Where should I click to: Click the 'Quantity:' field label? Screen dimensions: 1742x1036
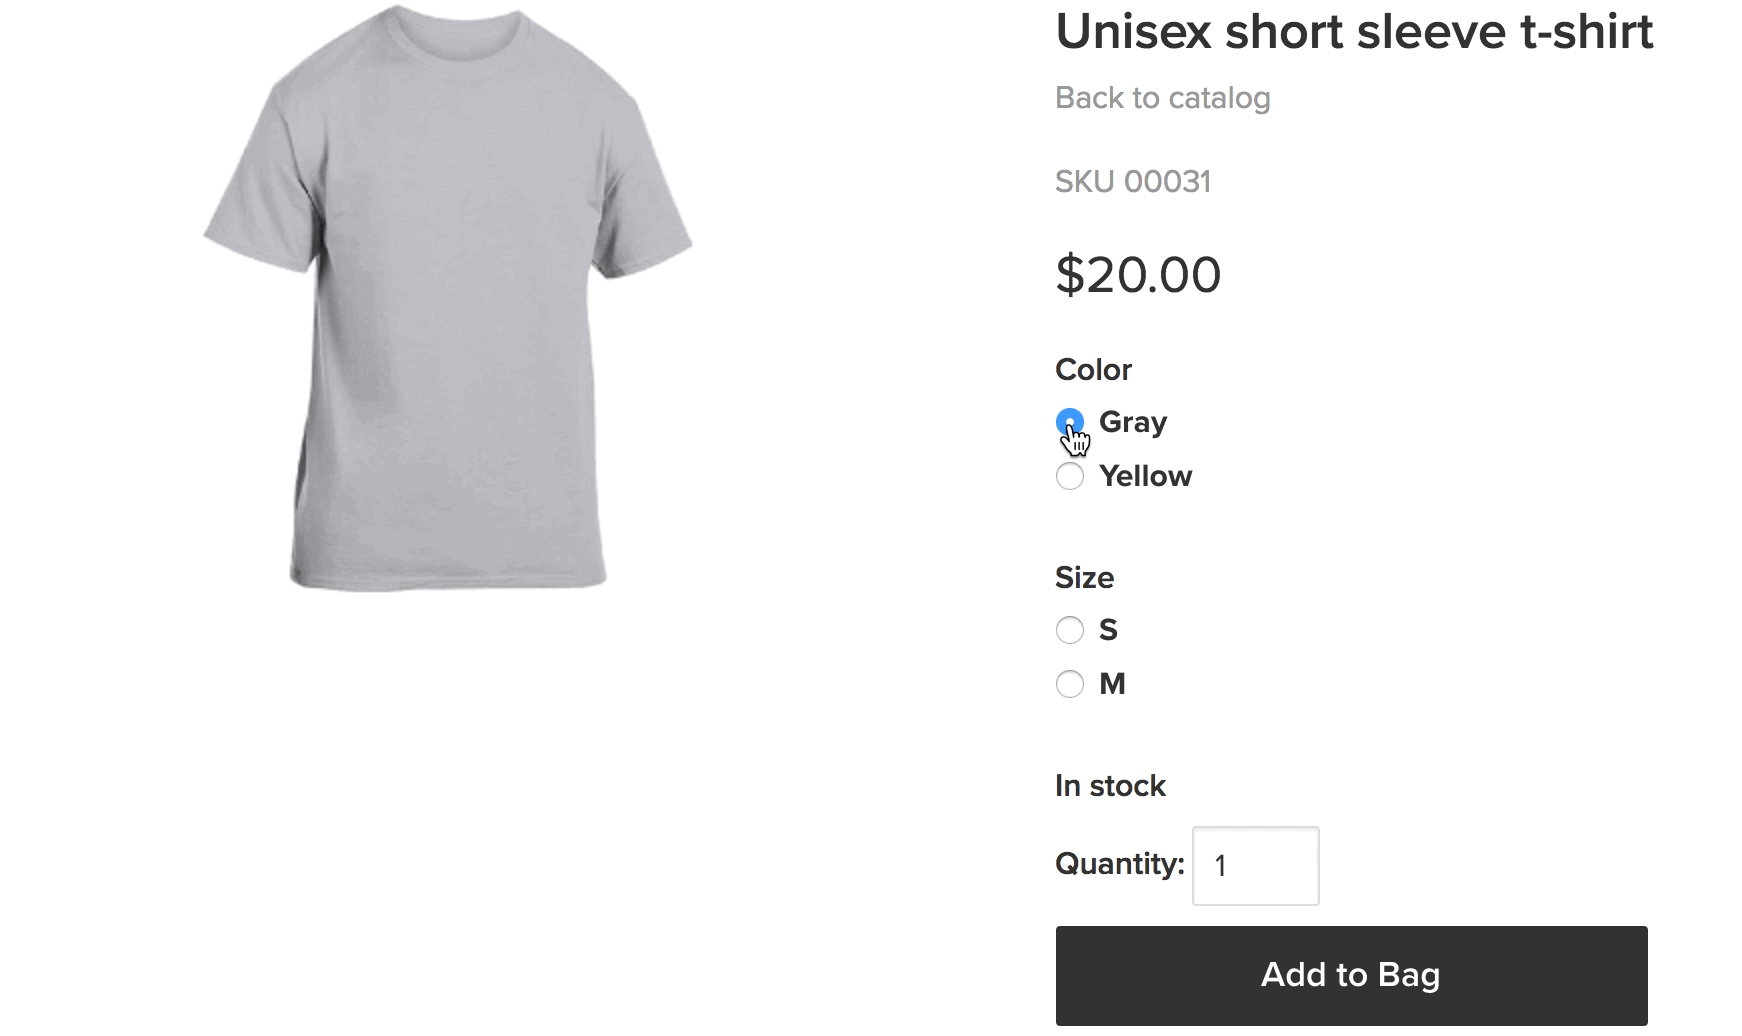point(1119,864)
